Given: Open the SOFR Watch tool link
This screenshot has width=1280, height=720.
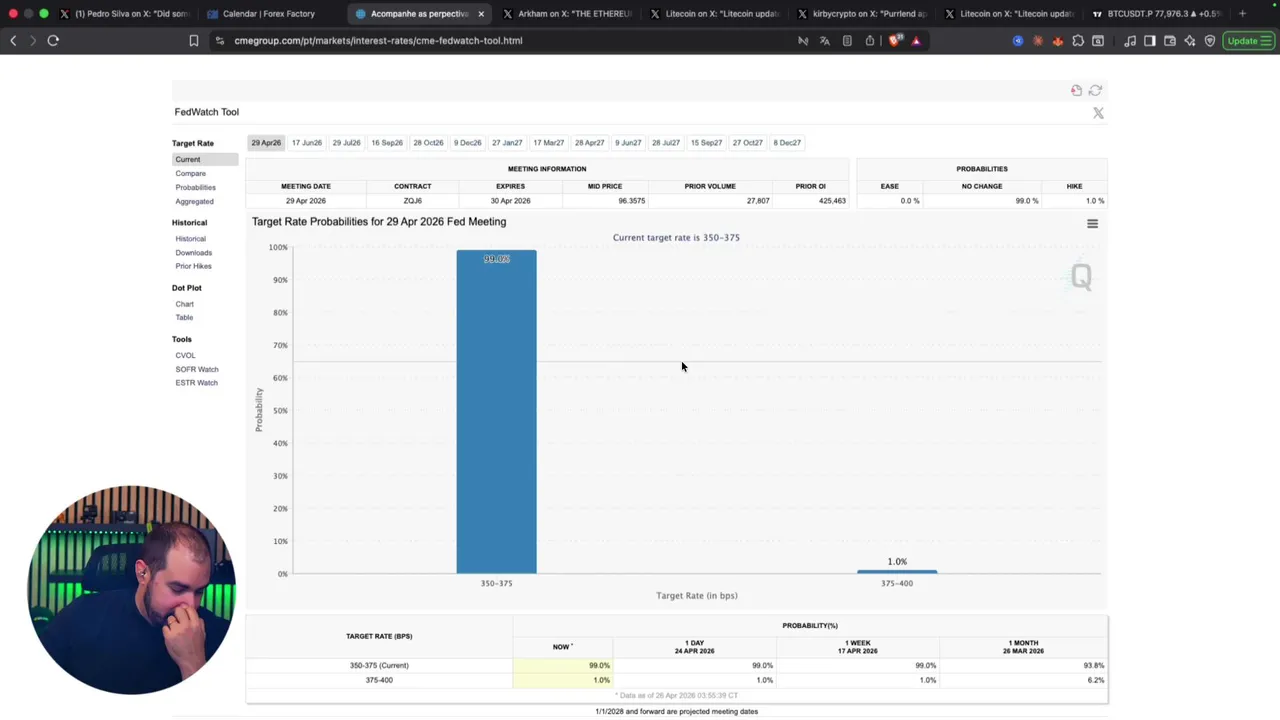Looking at the screenshot, I should click(197, 370).
